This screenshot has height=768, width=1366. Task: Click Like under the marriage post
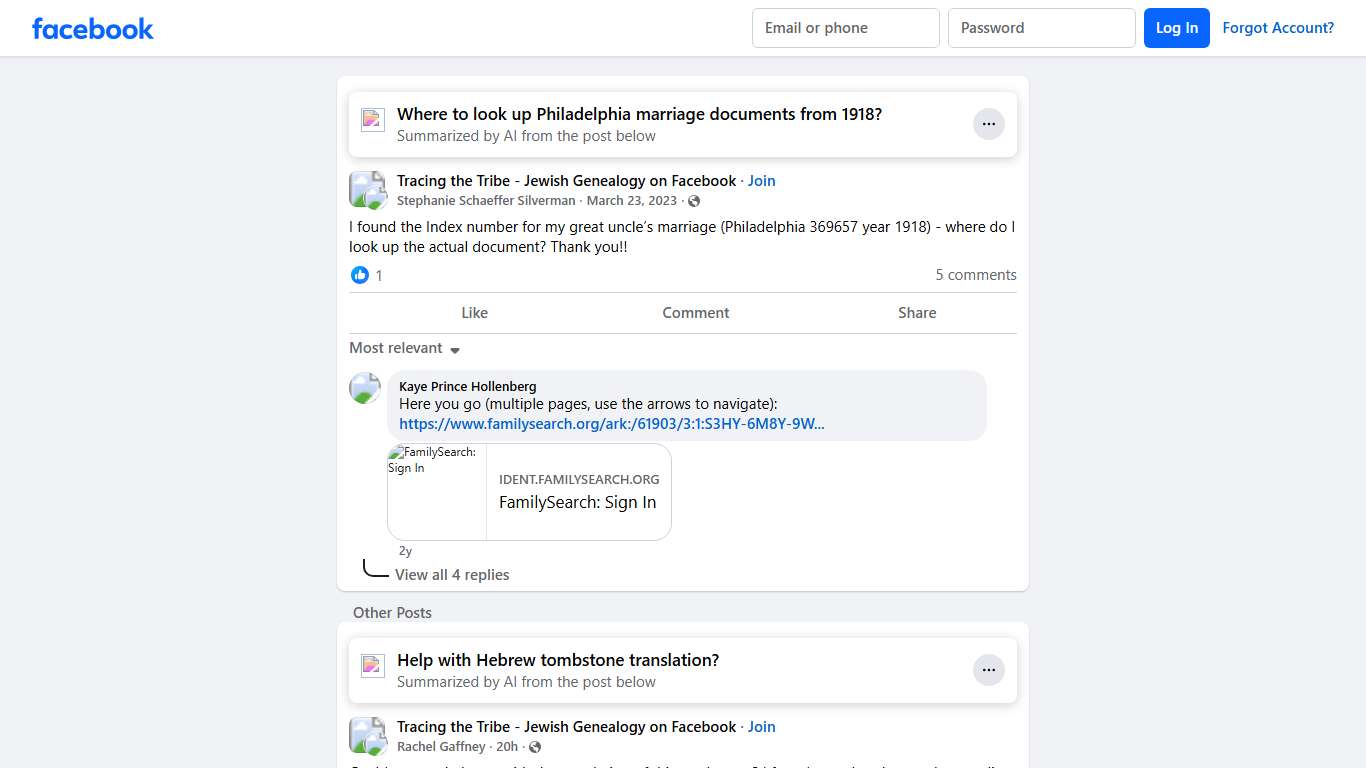(474, 312)
